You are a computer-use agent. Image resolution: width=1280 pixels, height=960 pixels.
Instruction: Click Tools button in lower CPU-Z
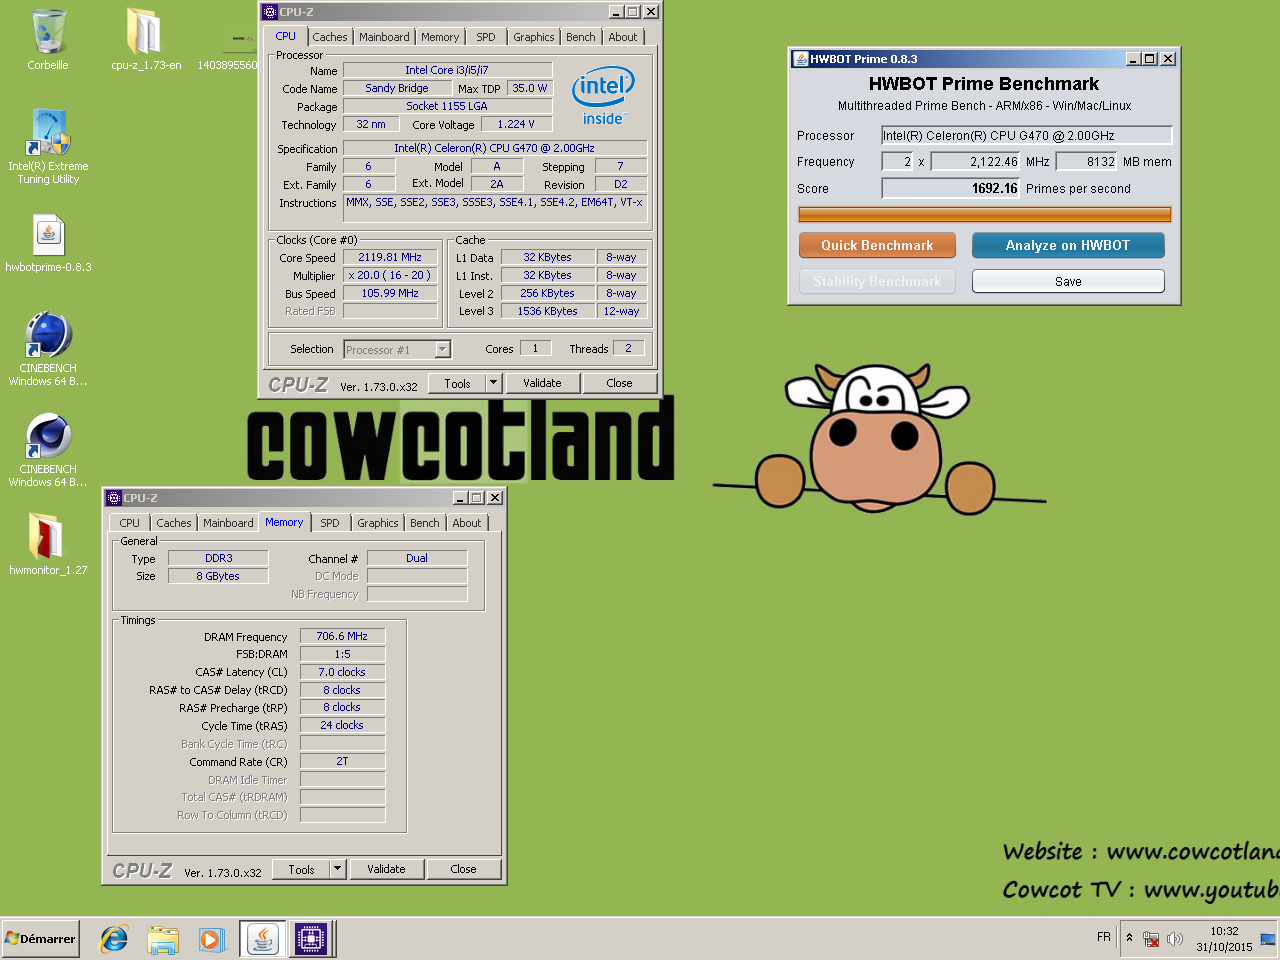click(302, 869)
